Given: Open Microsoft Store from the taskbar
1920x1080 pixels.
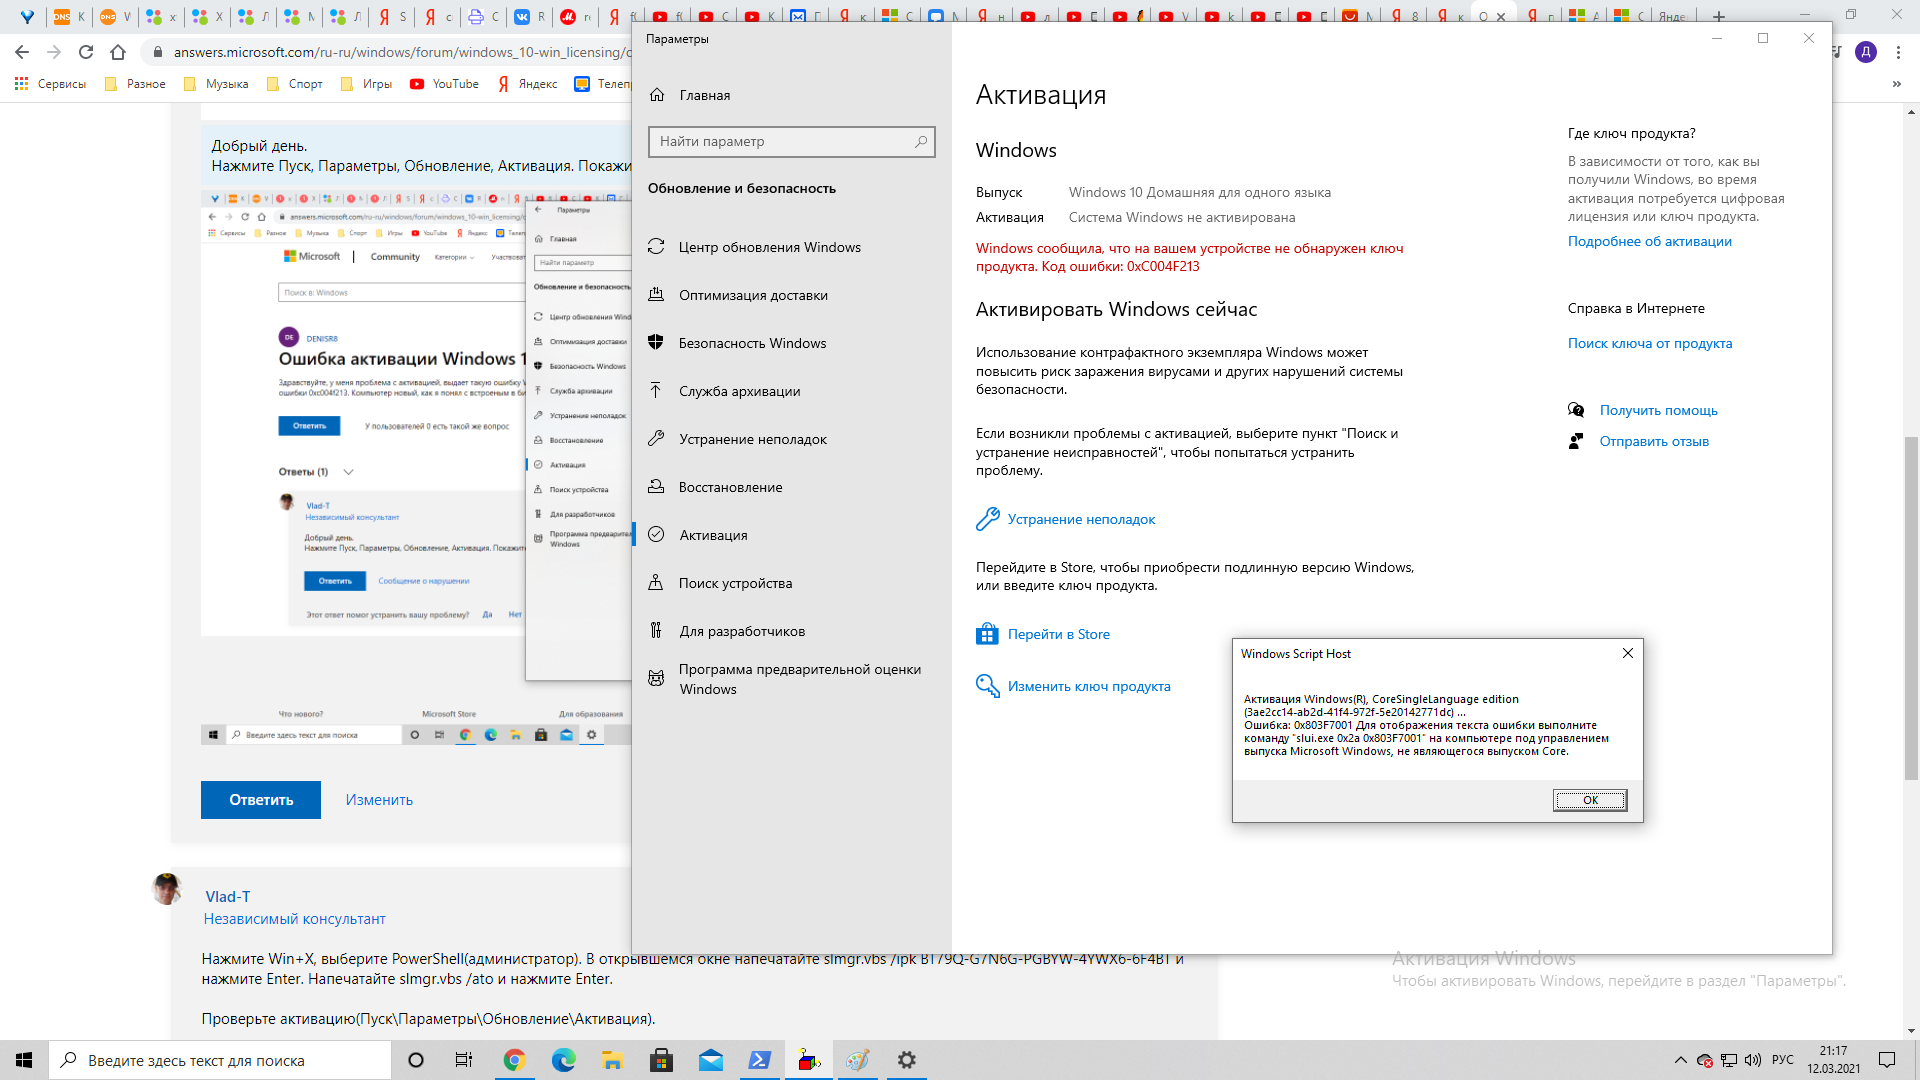Looking at the screenshot, I should (661, 1060).
